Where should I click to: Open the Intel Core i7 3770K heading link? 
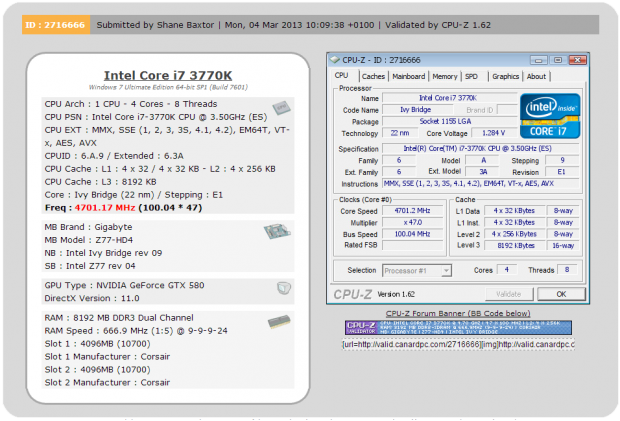[168, 75]
